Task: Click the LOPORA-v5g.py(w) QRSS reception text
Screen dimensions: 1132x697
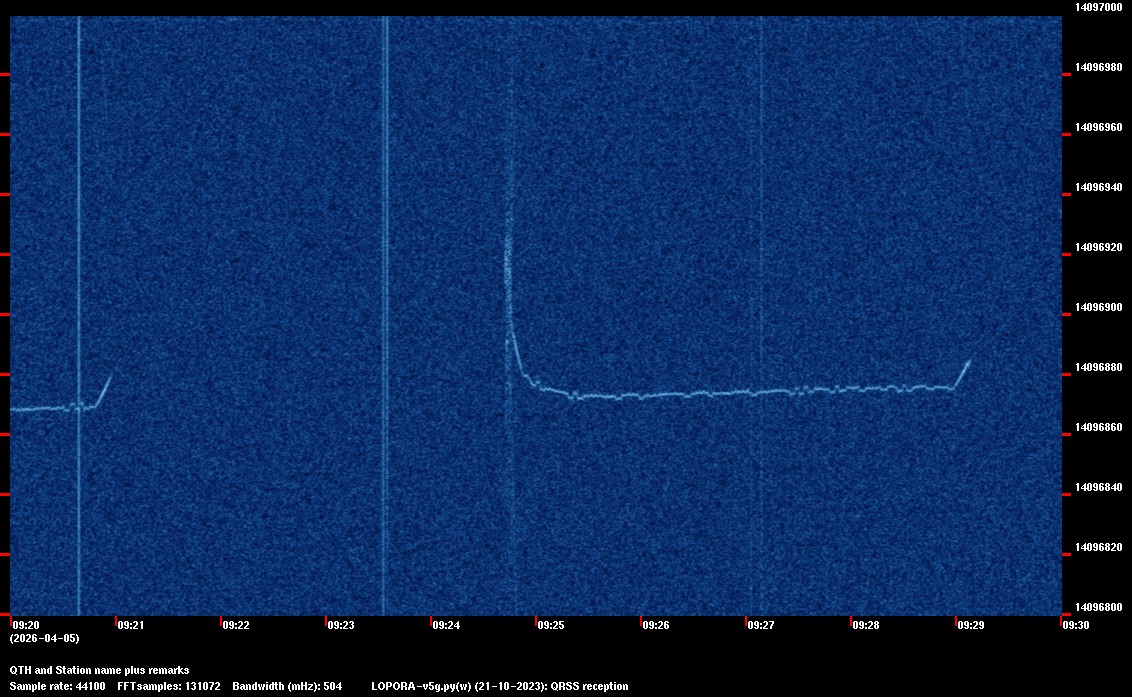Action: [500, 686]
